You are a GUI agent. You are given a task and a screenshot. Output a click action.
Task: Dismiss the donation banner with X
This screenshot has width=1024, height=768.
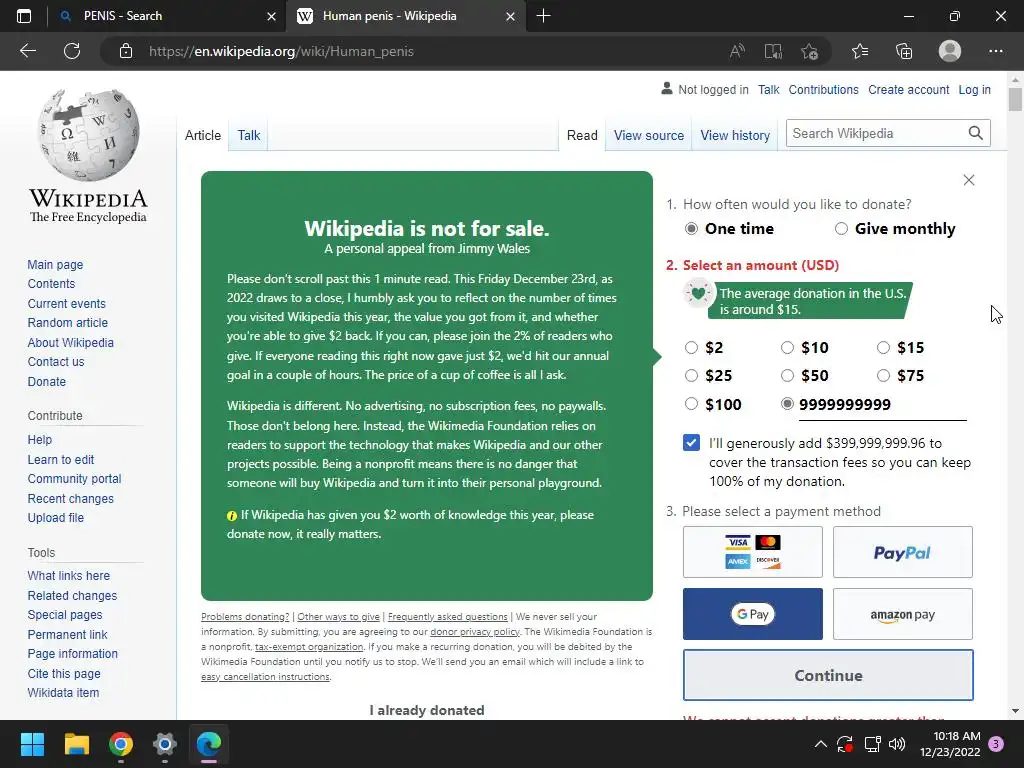pyautogui.click(x=969, y=180)
